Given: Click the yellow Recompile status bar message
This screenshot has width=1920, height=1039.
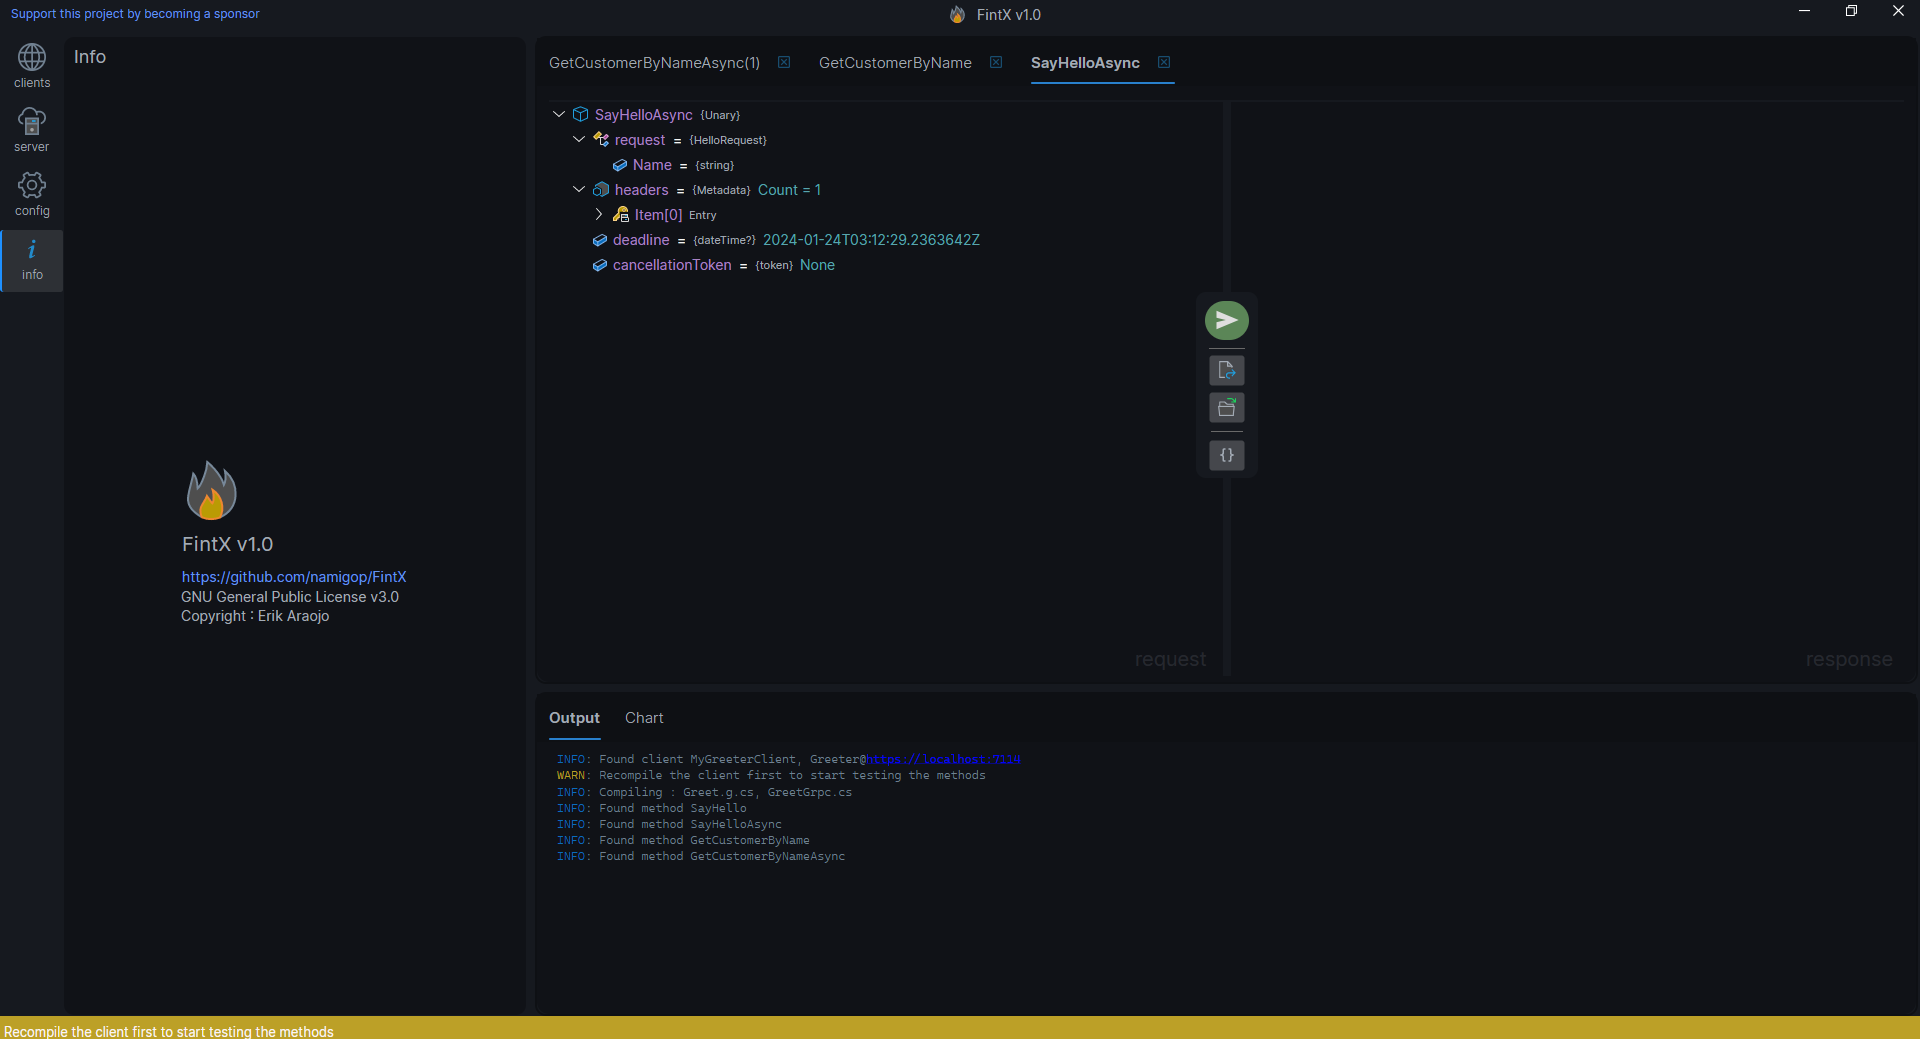Looking at the screenshot, I should 169,1031.
